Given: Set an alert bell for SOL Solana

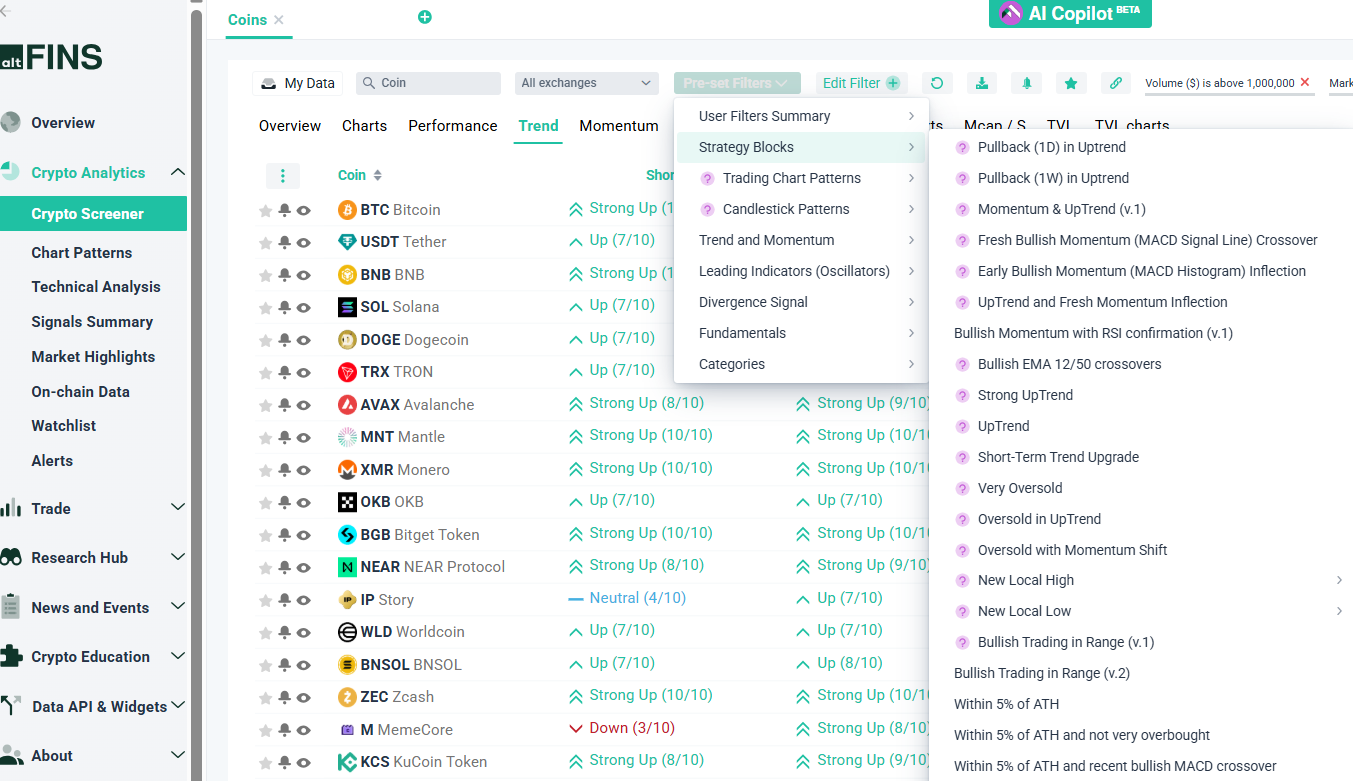Looking at the screenshot, I should [285, 307].
